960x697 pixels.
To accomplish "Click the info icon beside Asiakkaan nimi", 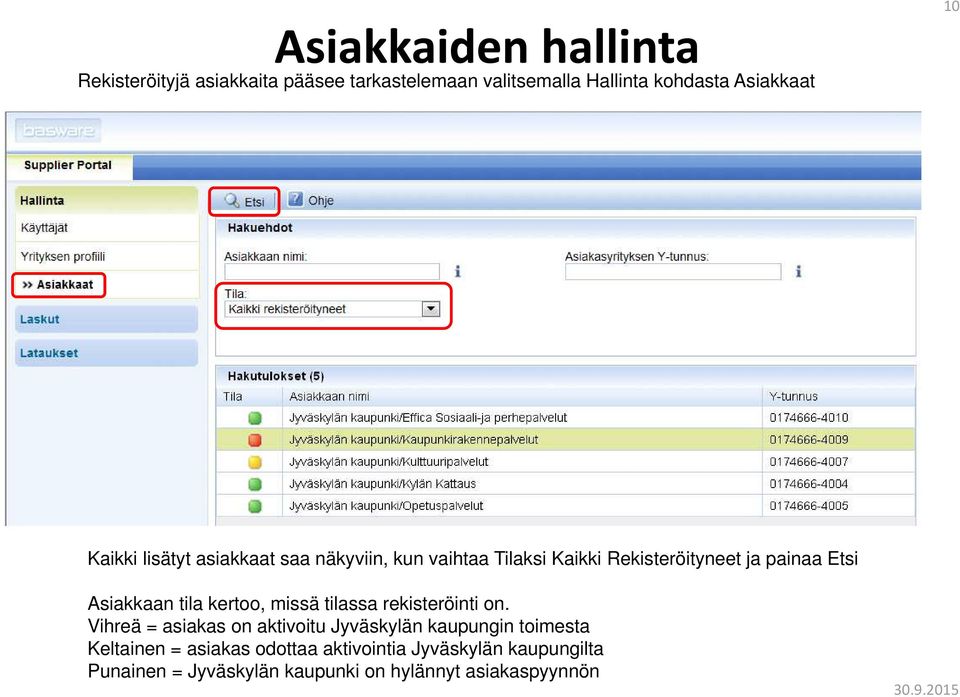I will [x=457, y=271].
